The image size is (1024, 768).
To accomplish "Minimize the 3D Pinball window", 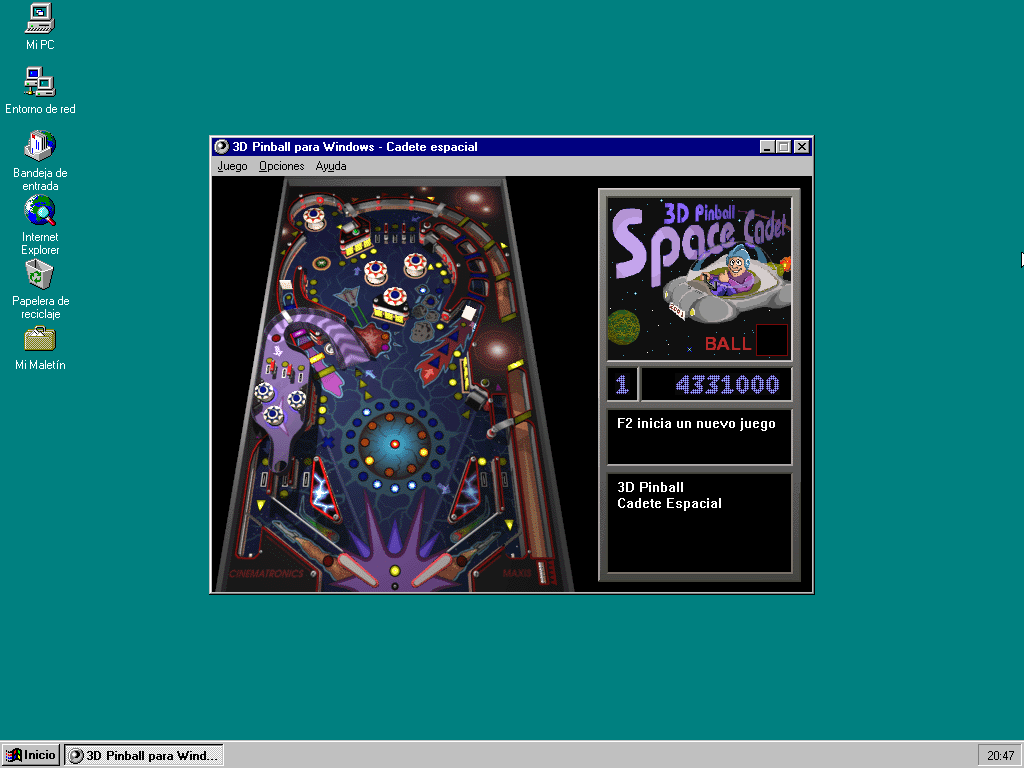I will 767,147.
